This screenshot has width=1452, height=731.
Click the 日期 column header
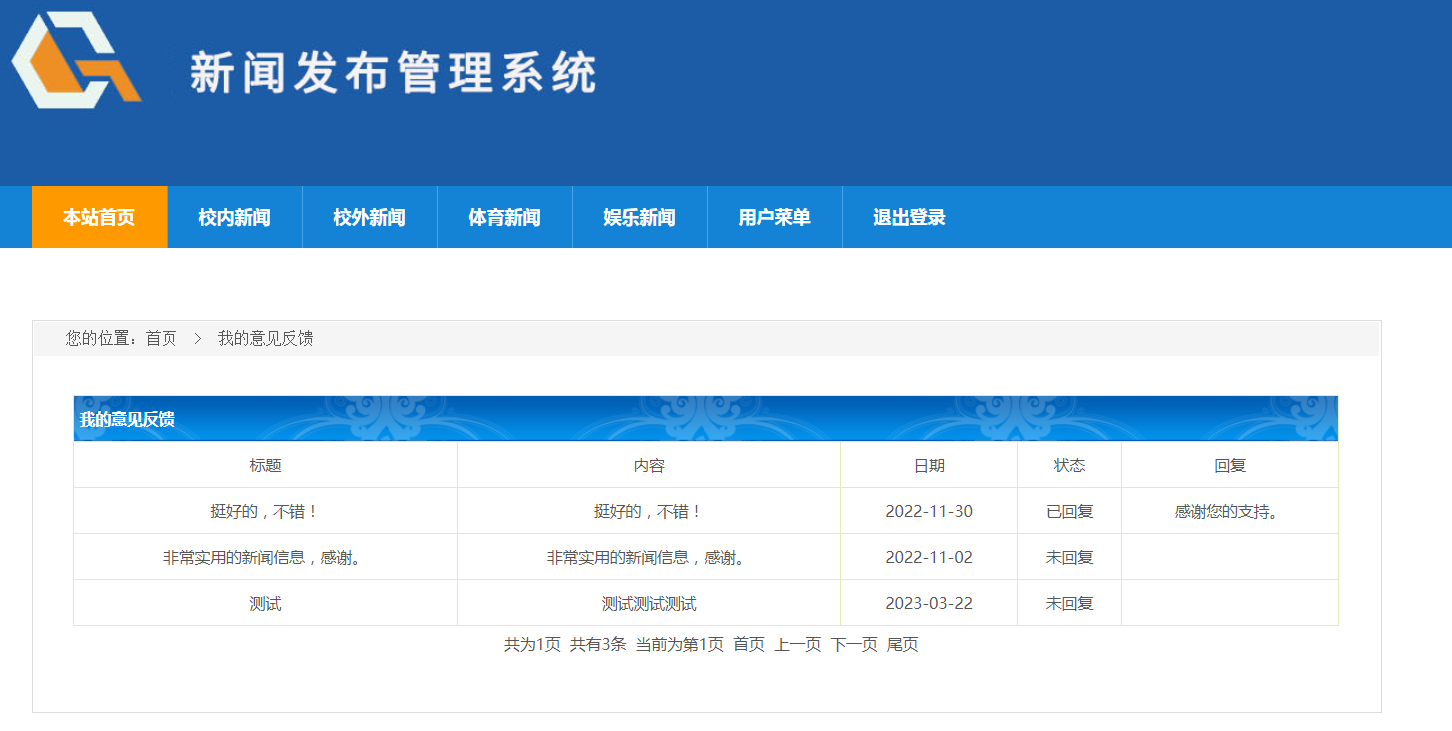click(929, 465)
